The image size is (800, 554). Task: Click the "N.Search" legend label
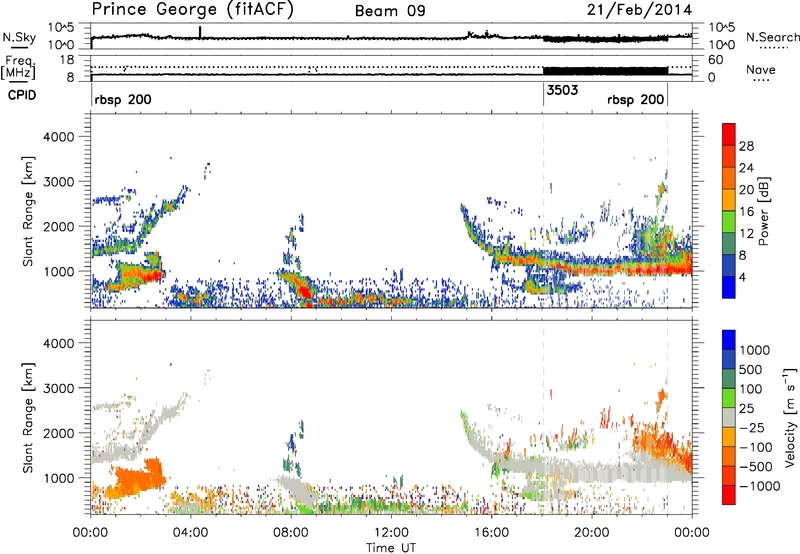(x=773, y=37)
